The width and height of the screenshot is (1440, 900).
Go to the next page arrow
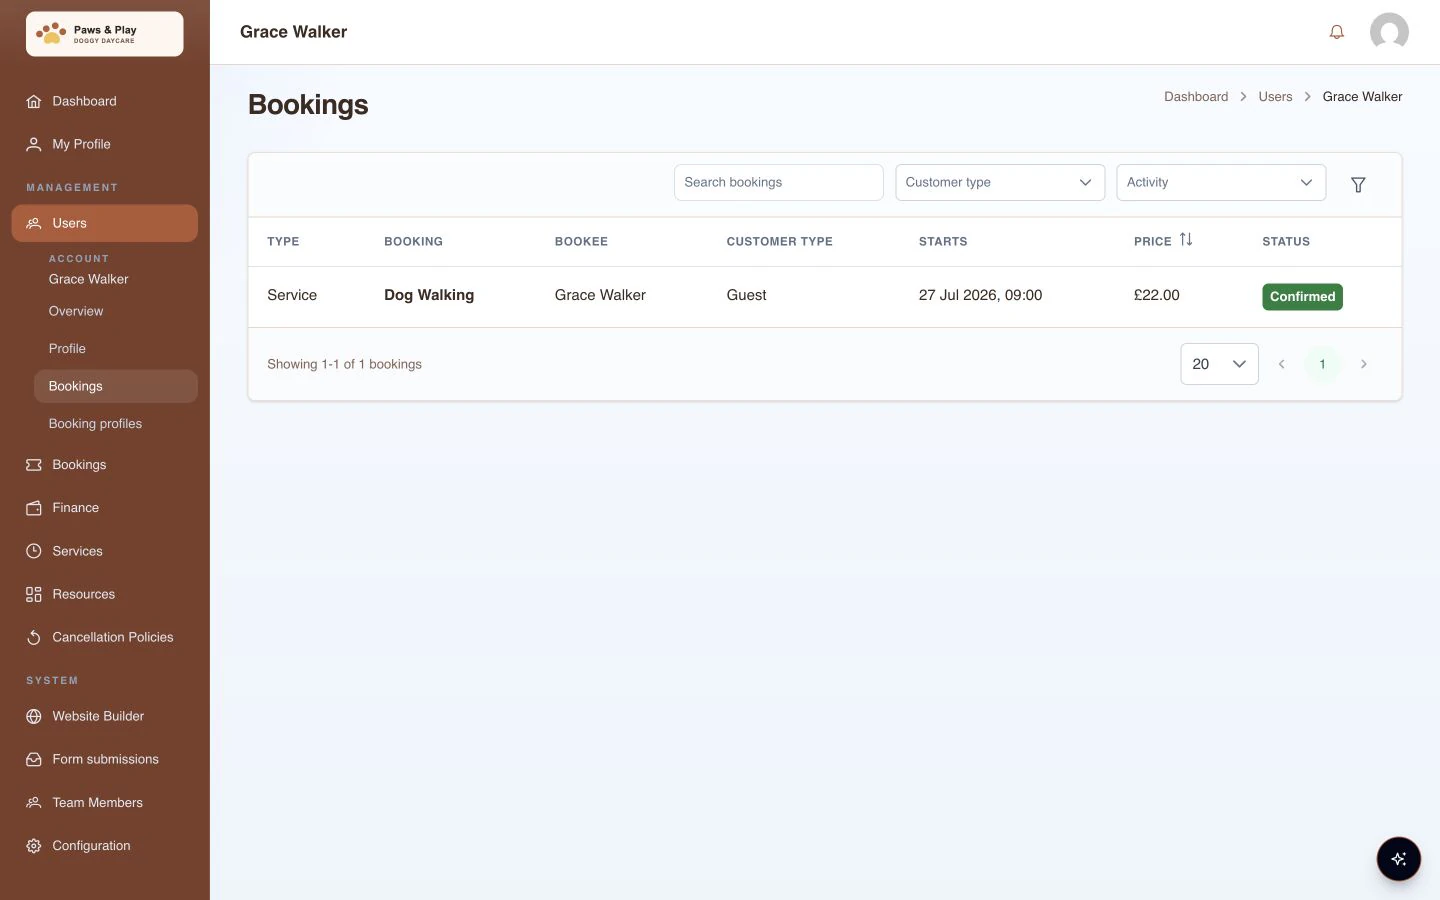(x=1363, y=364)
